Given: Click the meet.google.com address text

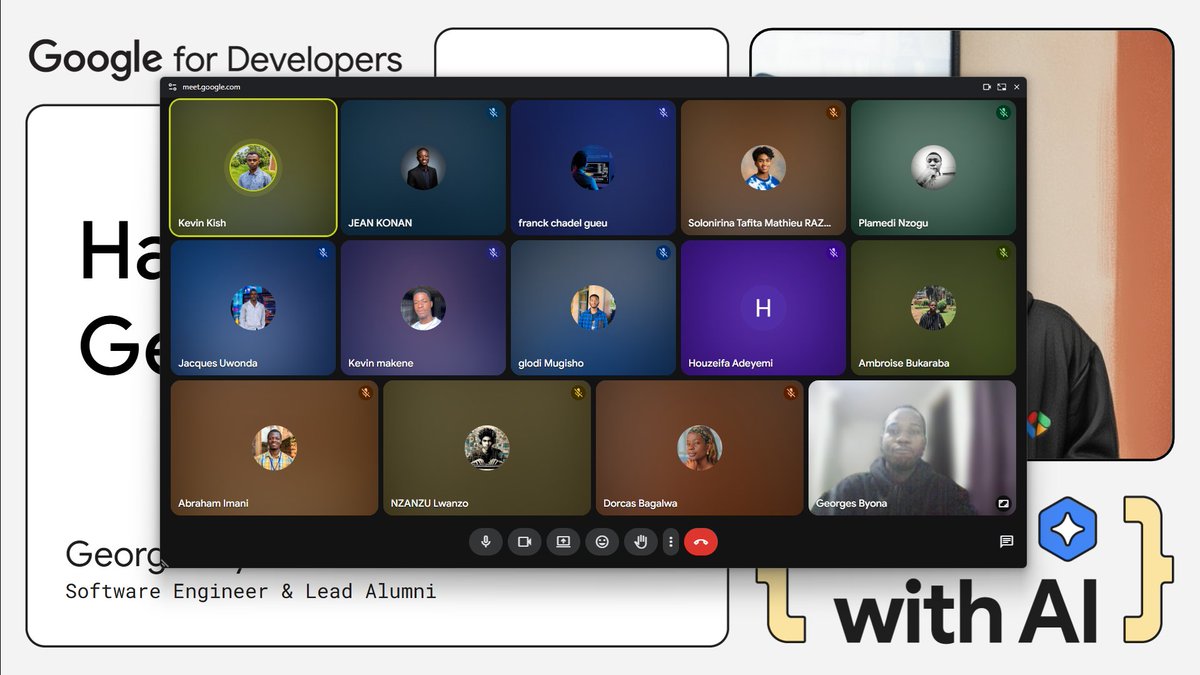Looking at the screenshot, I should (211, 87).
